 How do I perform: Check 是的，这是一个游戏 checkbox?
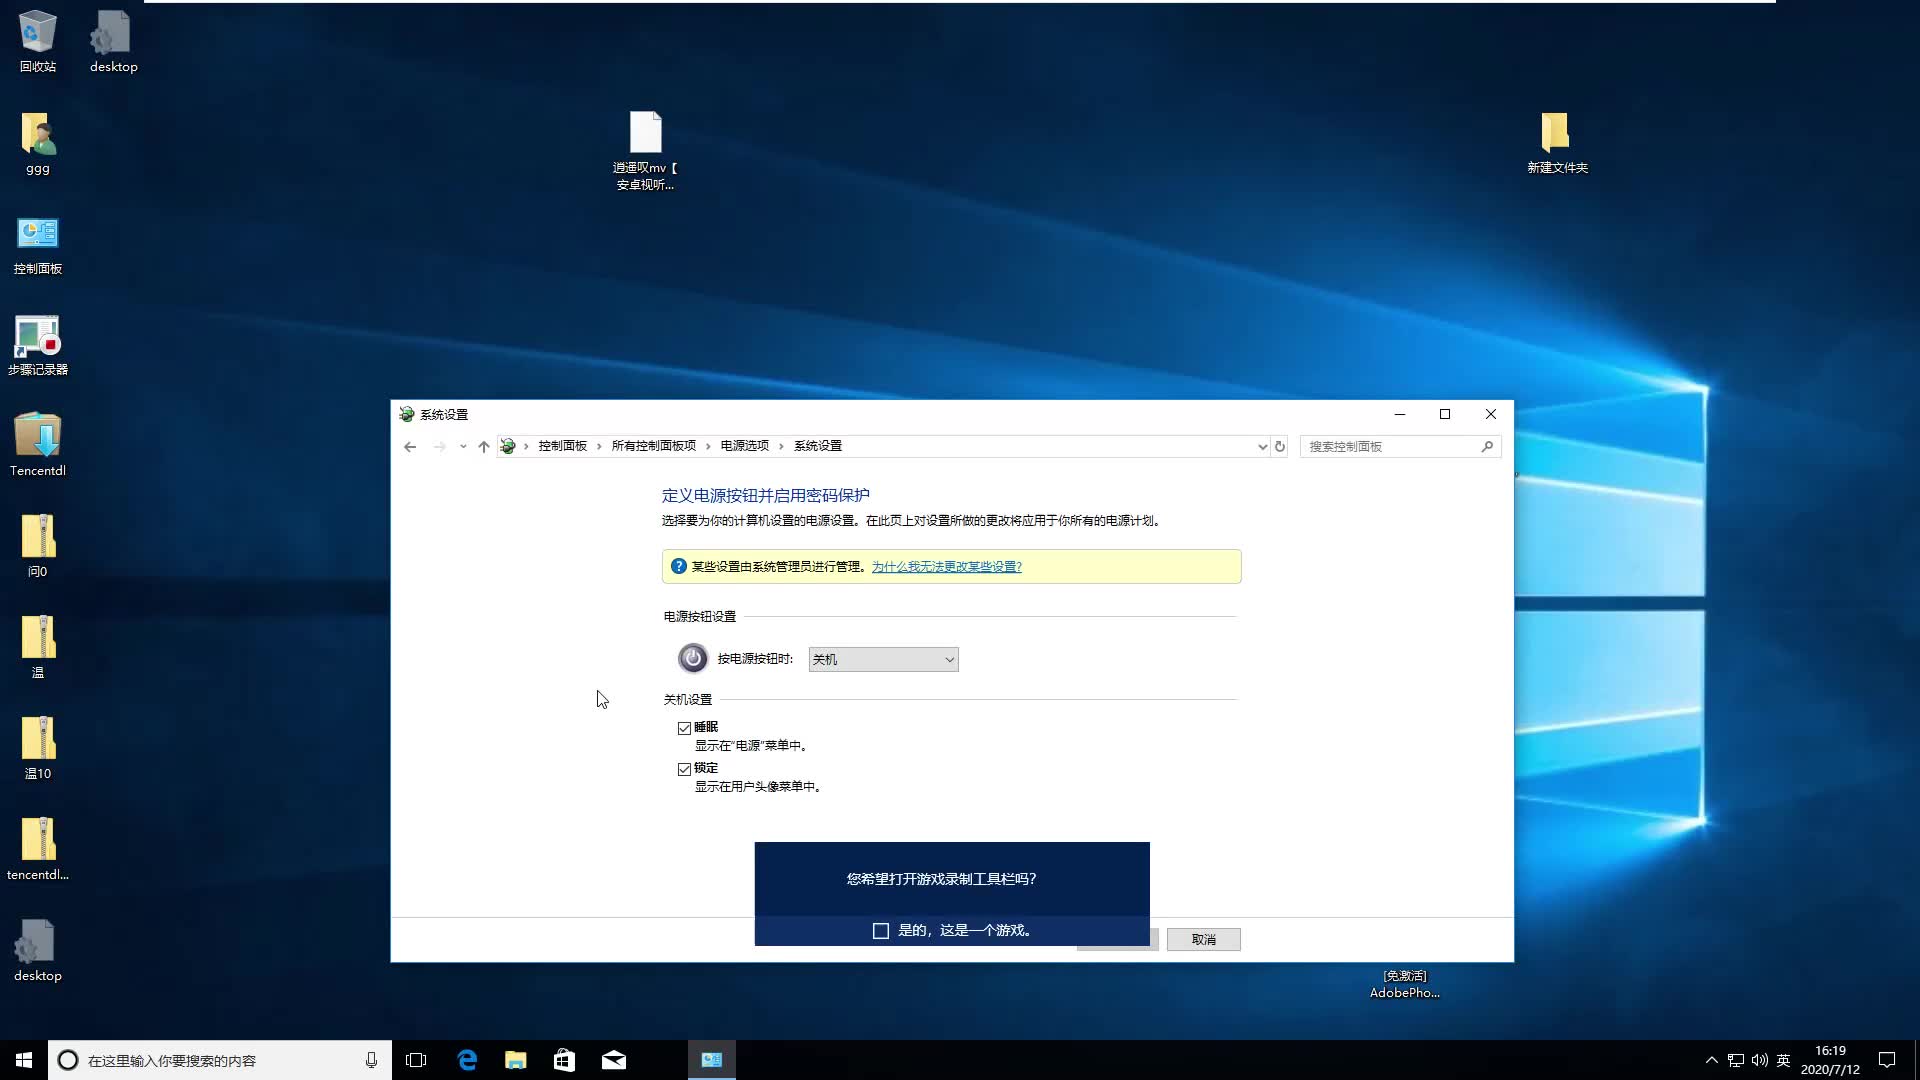click(x=880, y=931)
